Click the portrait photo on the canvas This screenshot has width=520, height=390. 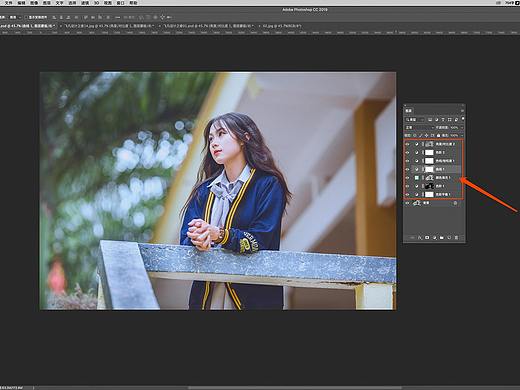218,191
